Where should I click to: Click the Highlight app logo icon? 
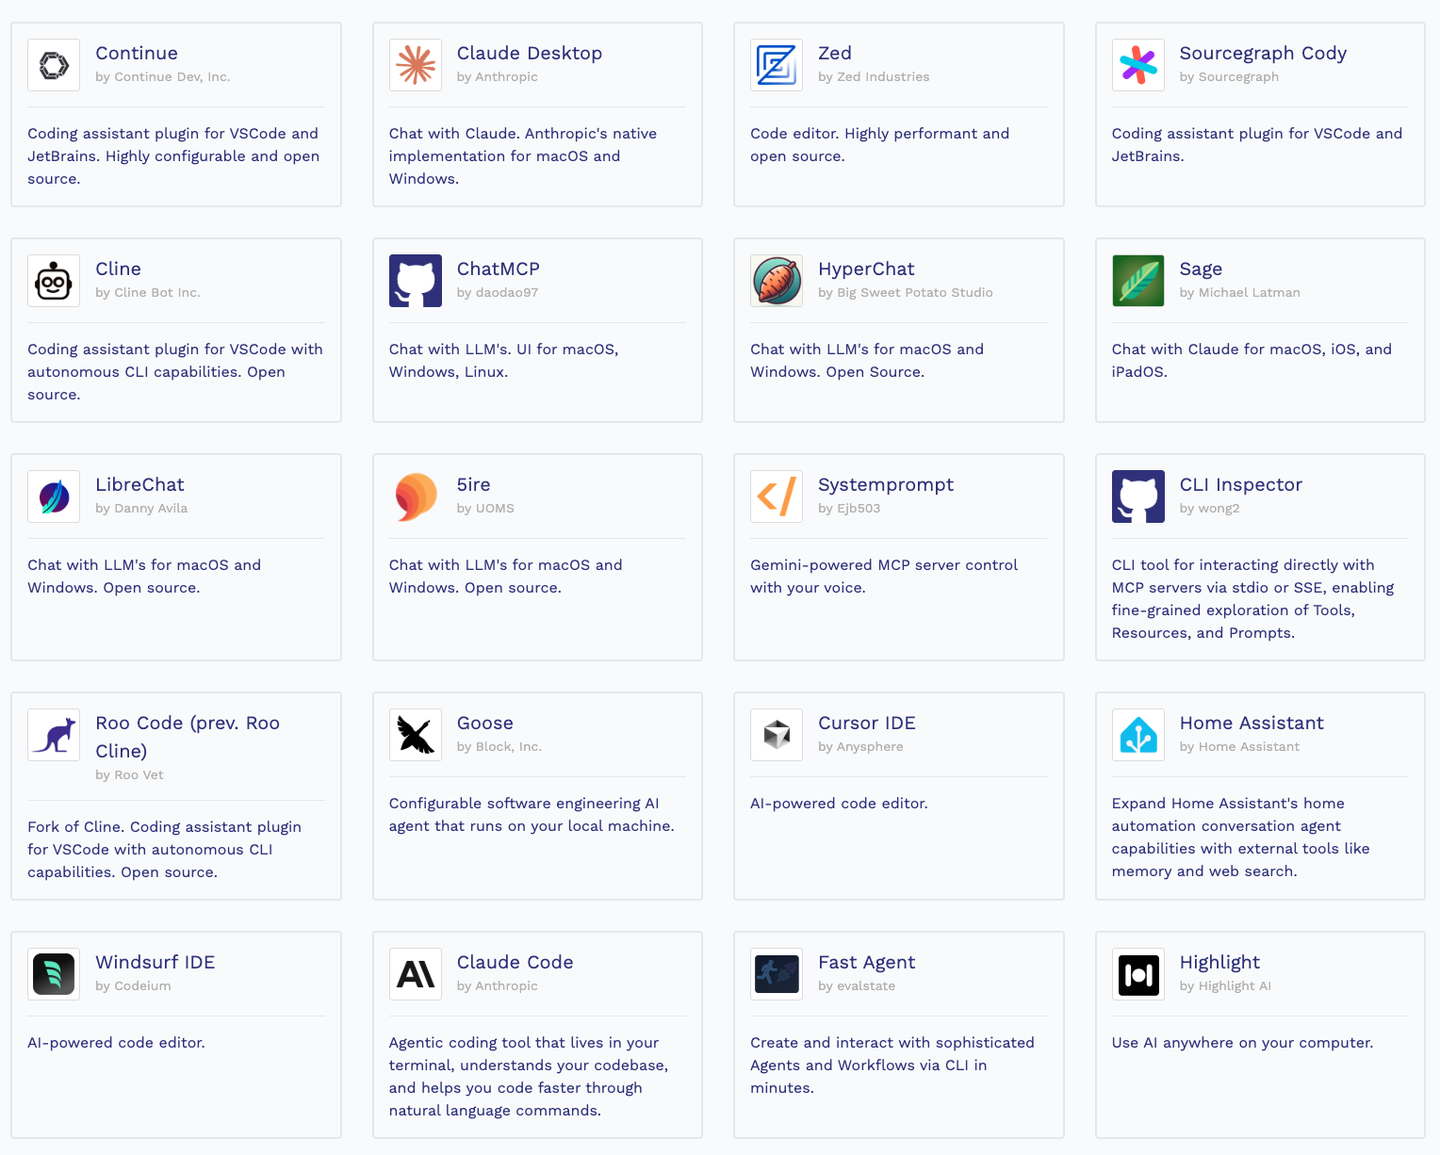tap(1138, 974)
